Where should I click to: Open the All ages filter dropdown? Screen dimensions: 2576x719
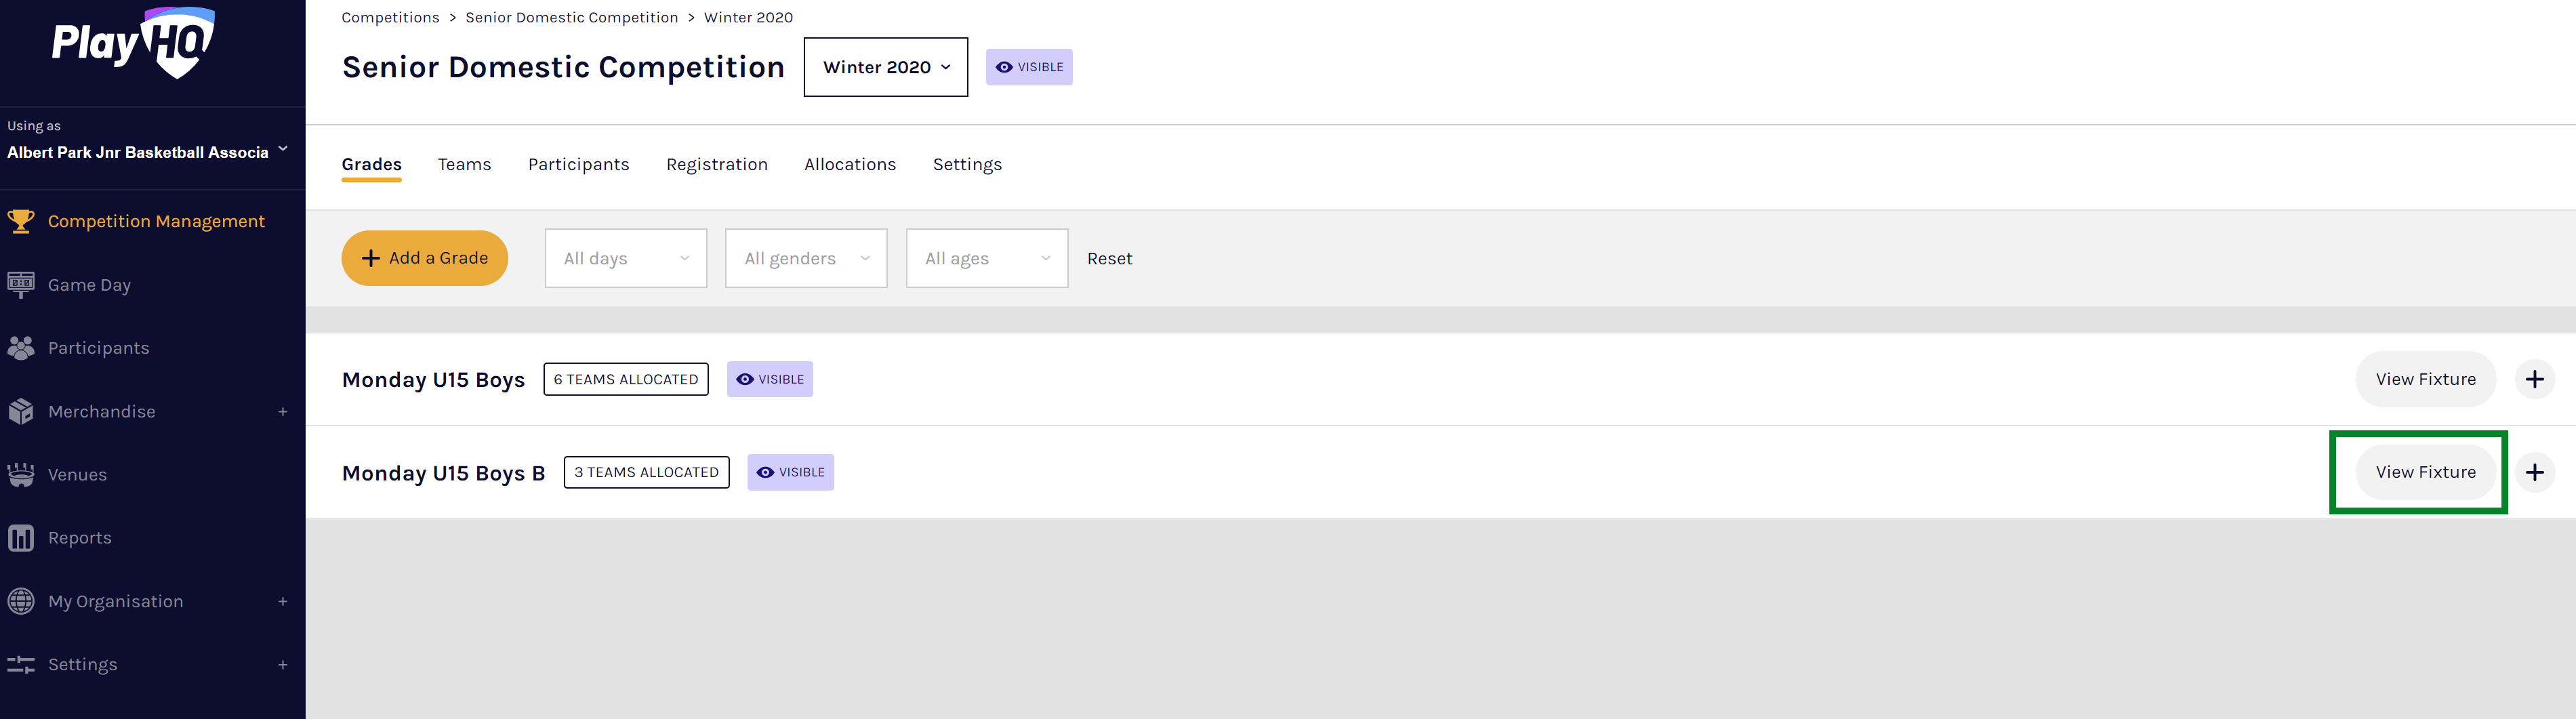pos(987,258)
